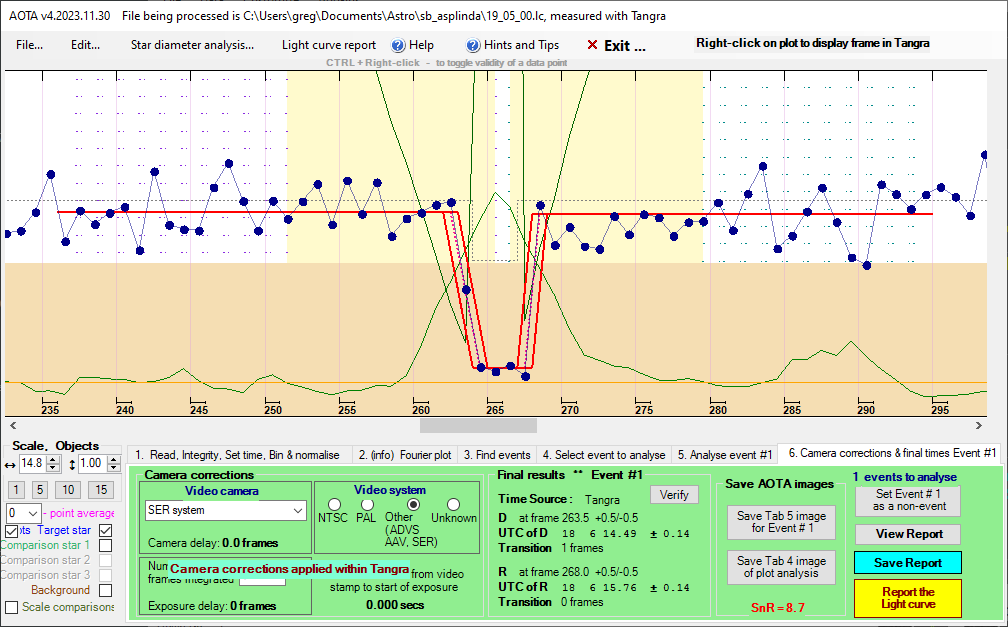
Task: Enable the Comparison star 1 checkbox
Action: pos(106,545)
